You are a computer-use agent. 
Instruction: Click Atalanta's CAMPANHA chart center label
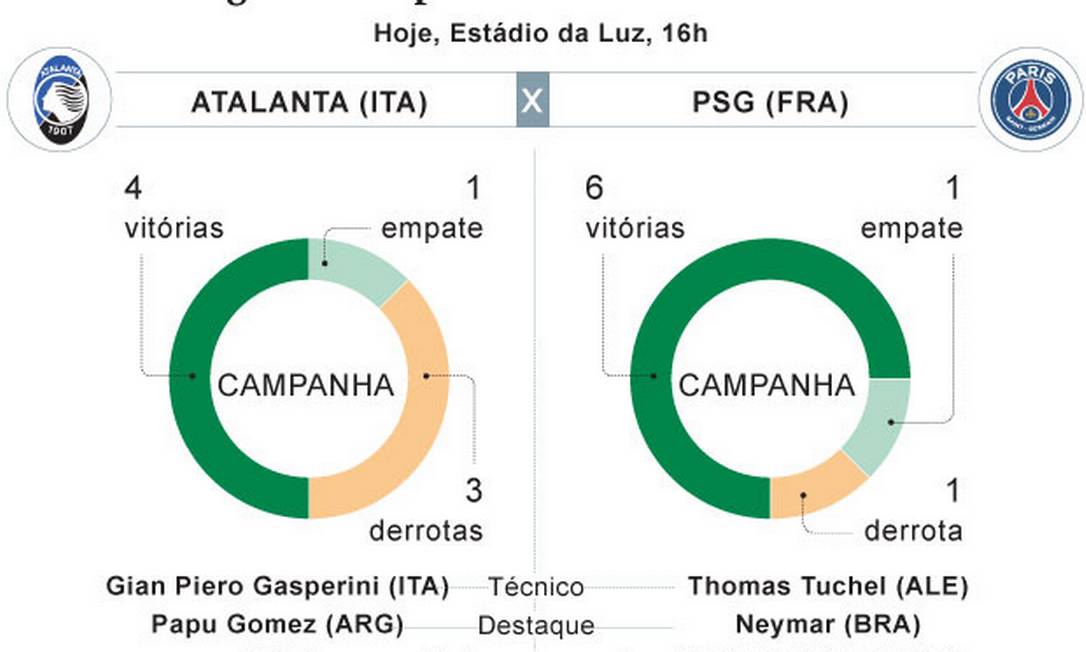coord(306,386)
